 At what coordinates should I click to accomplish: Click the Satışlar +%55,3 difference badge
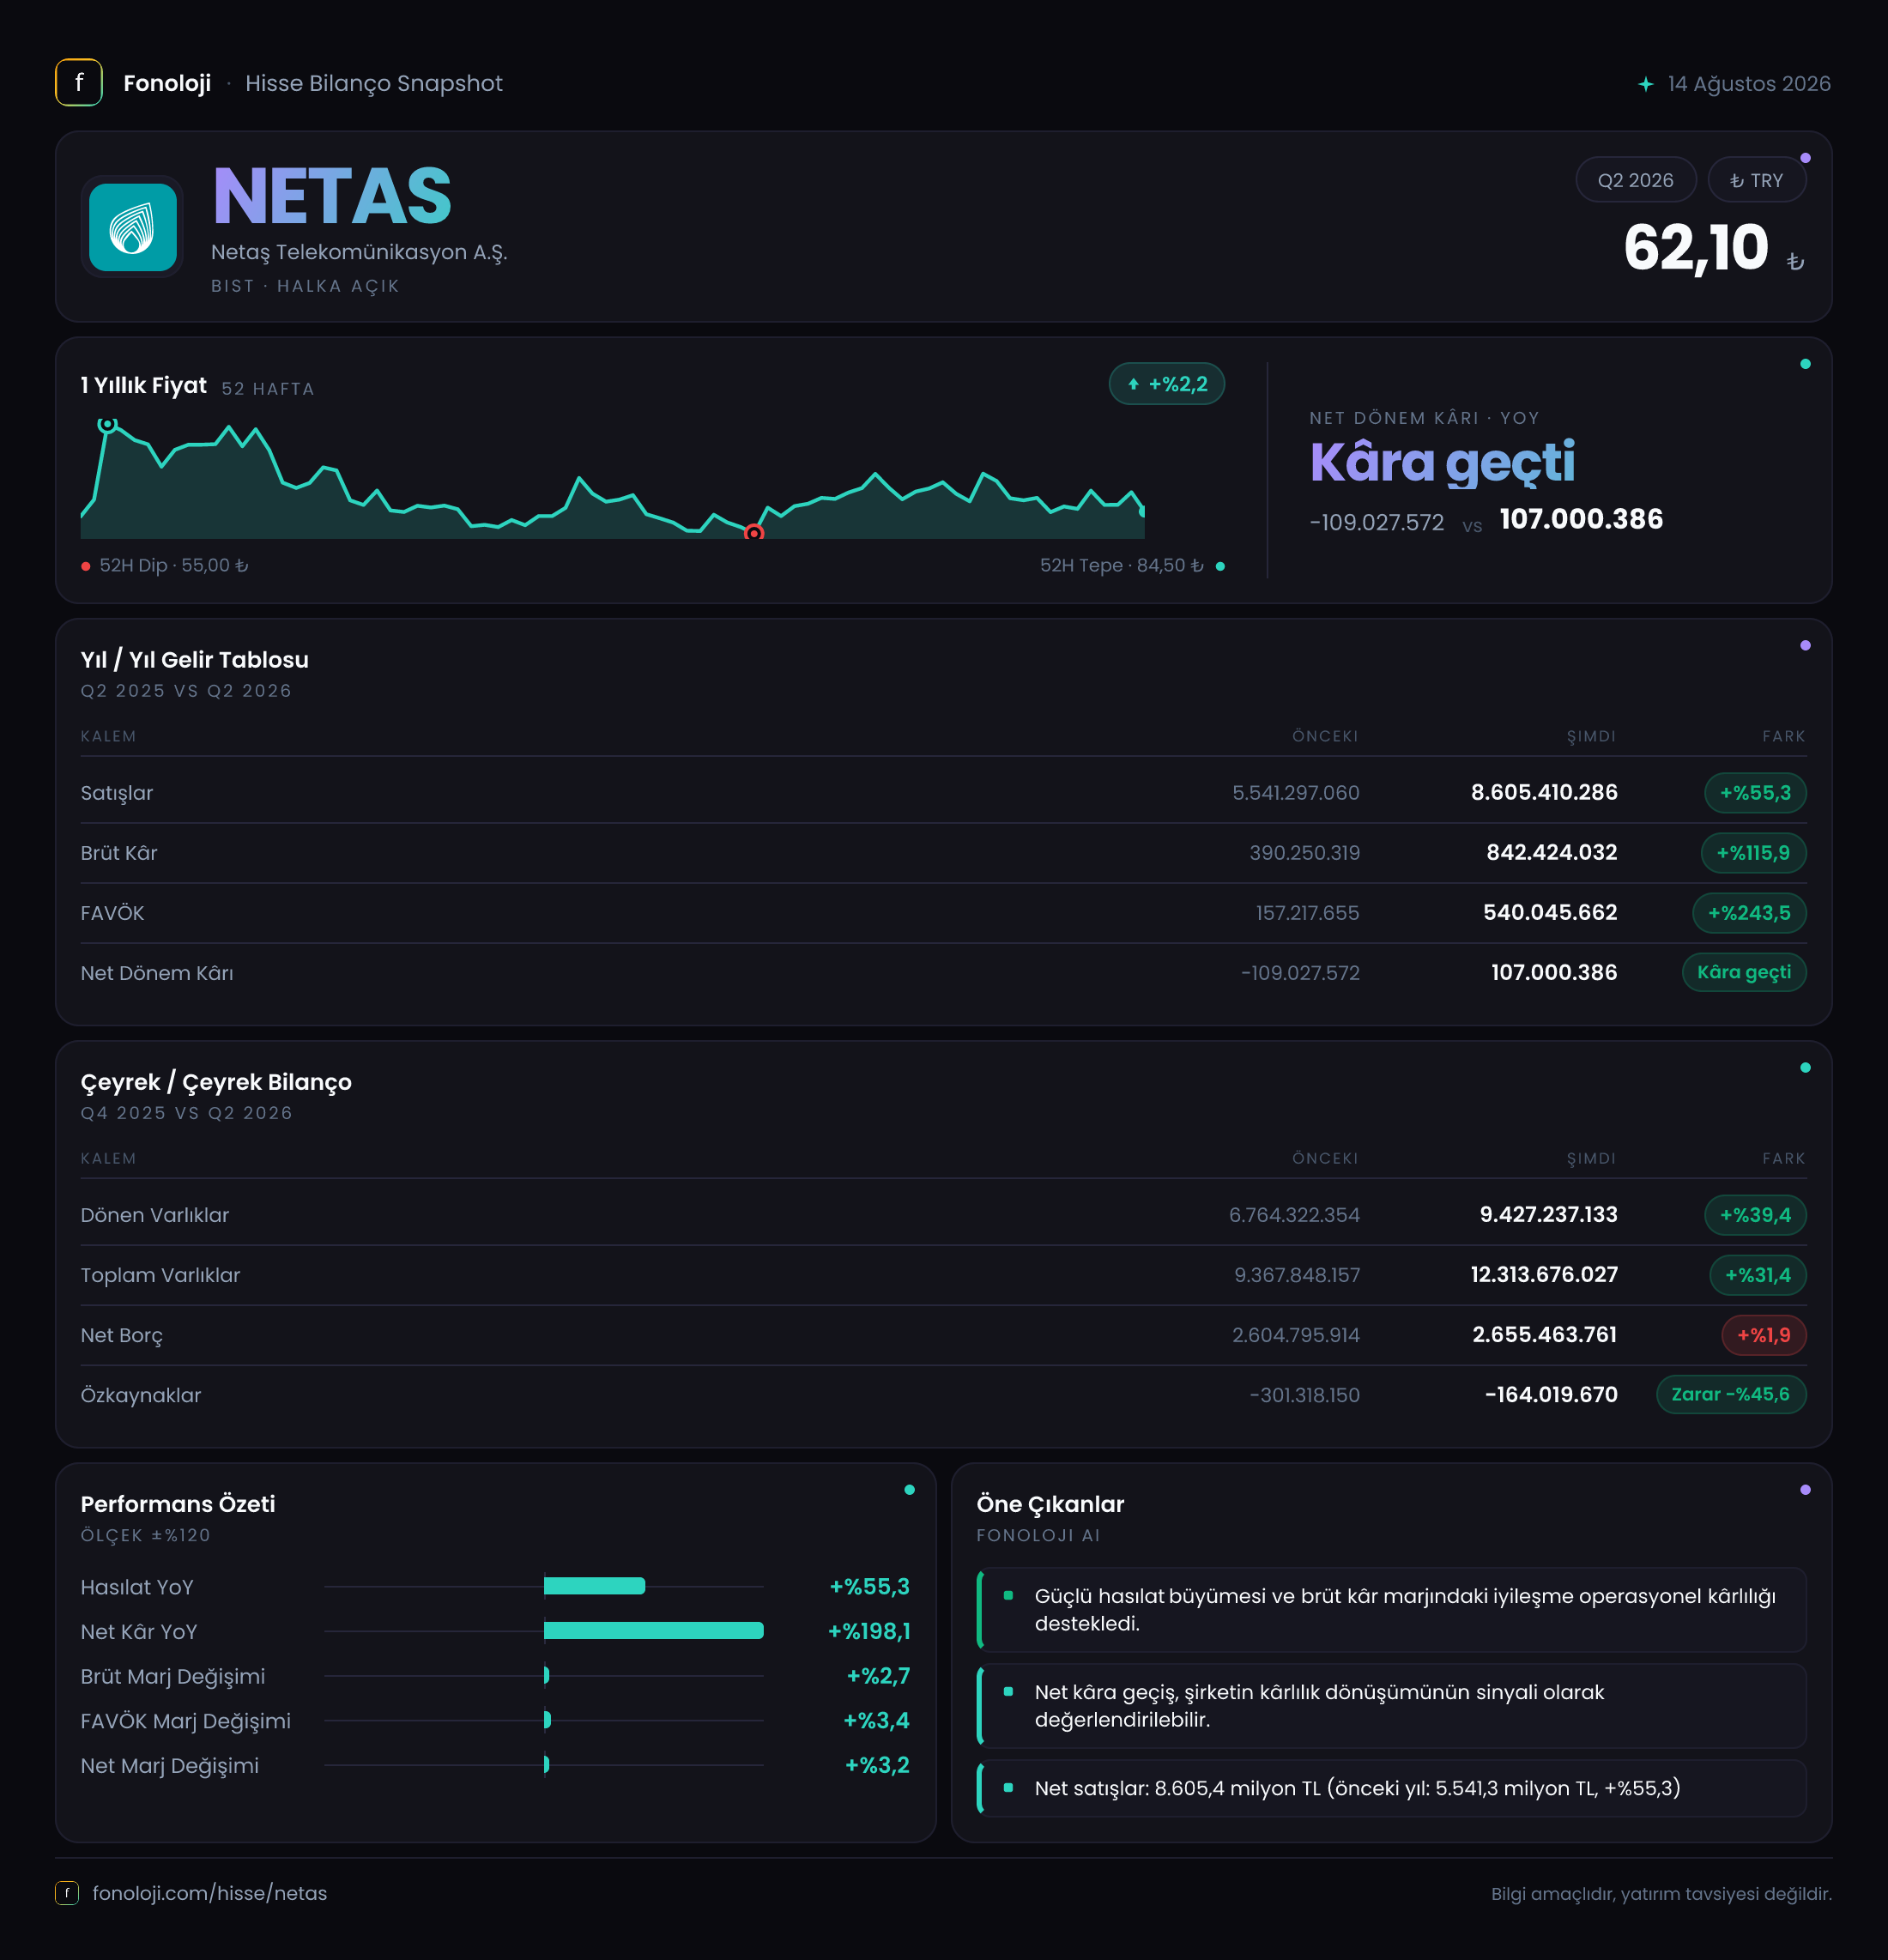coord(1755,793)
